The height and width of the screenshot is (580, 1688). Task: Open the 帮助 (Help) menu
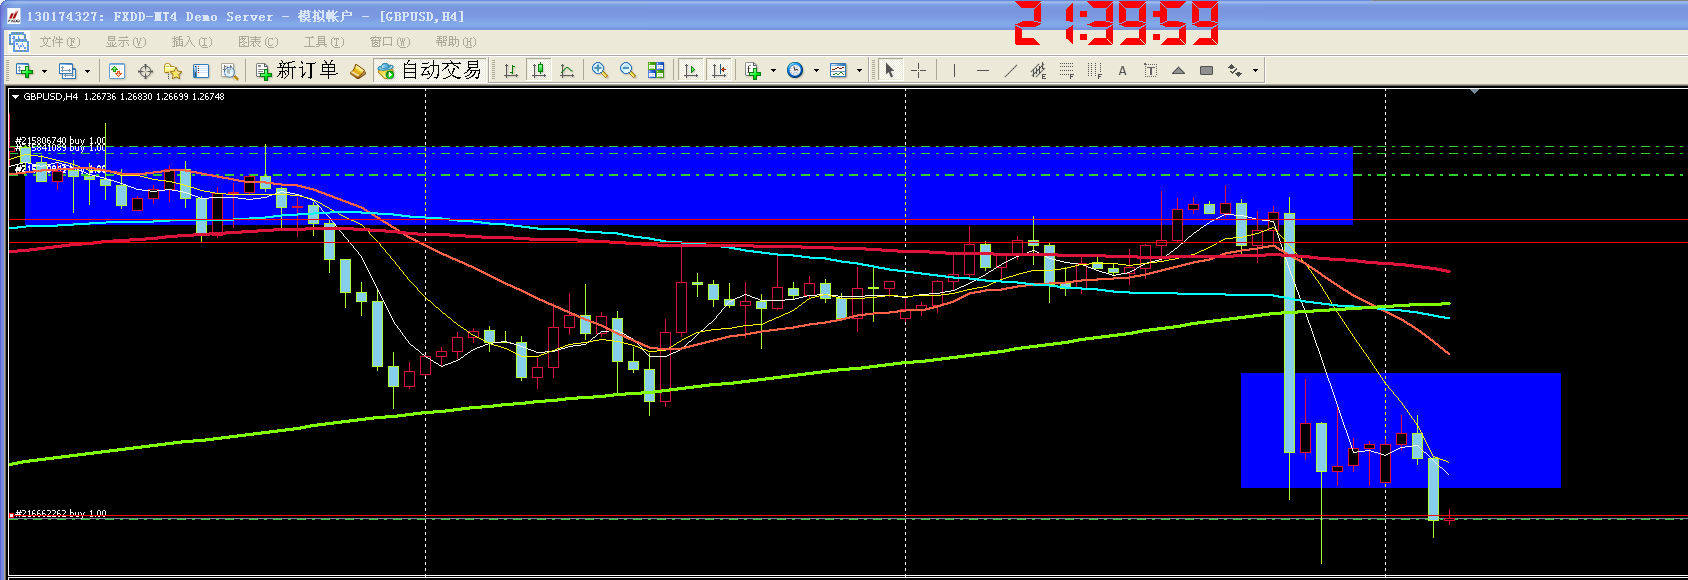(x=455, y=42)
